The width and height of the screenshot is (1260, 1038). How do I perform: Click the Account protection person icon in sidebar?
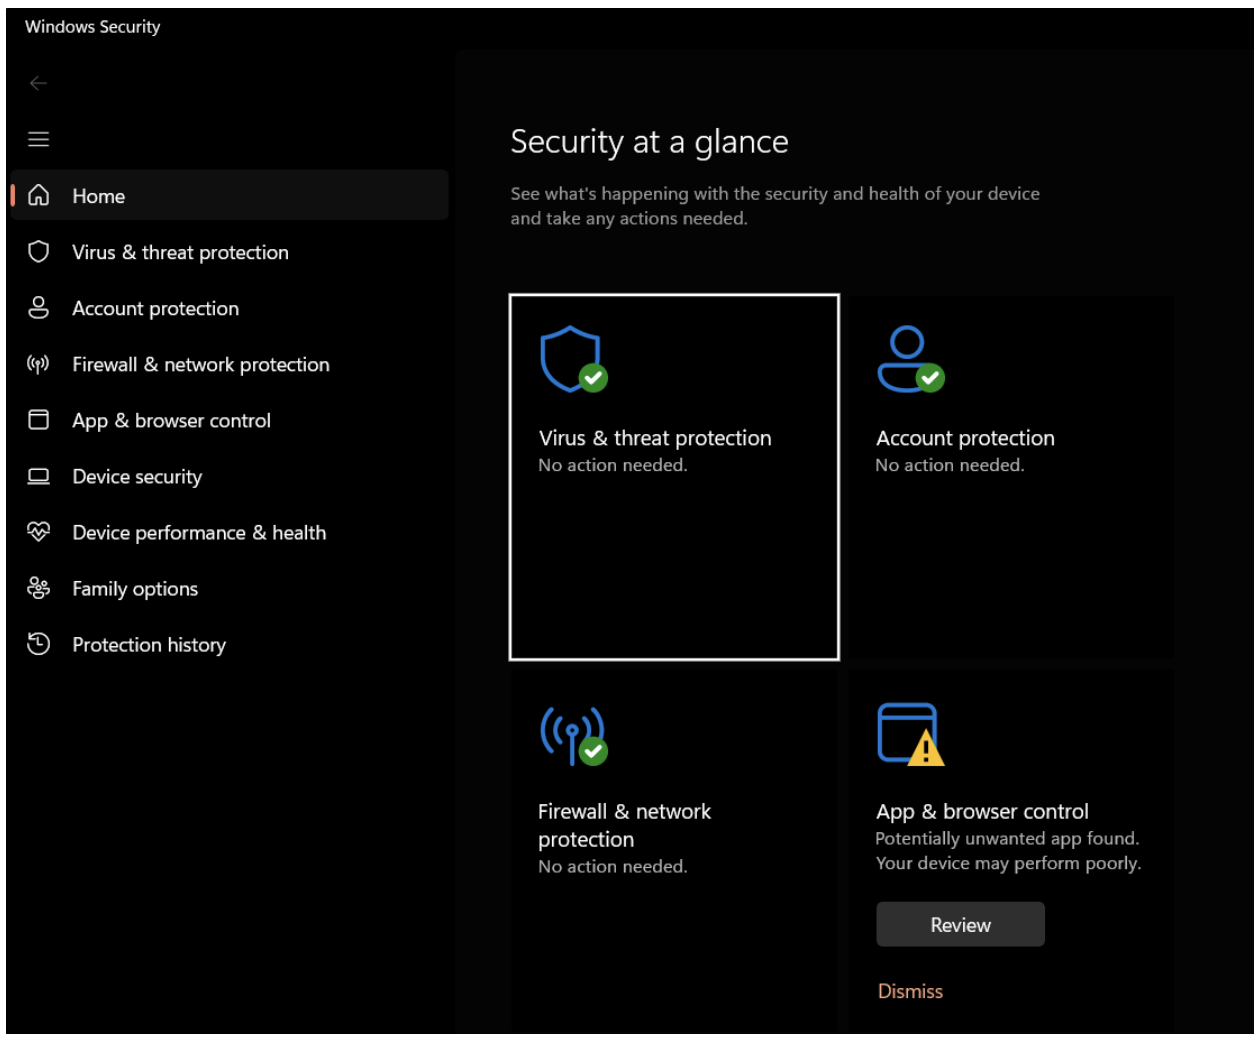[x=40, y=308]
